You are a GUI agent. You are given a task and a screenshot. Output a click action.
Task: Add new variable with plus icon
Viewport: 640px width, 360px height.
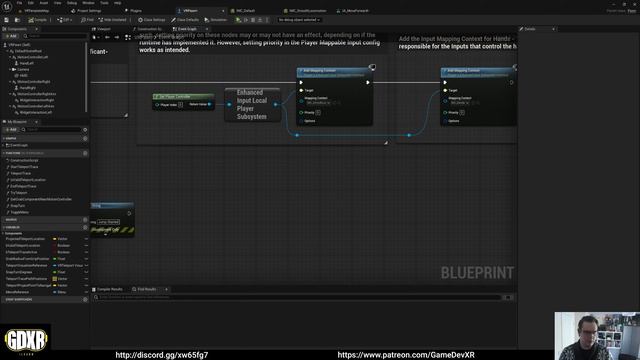coord(85,227)
